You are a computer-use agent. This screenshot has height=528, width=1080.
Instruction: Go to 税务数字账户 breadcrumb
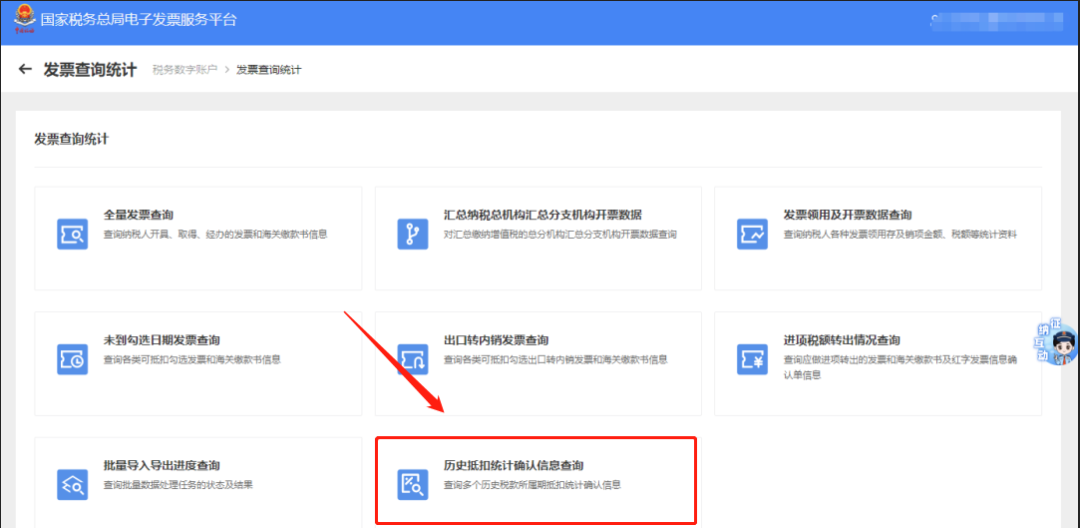[x=184, y=70]
